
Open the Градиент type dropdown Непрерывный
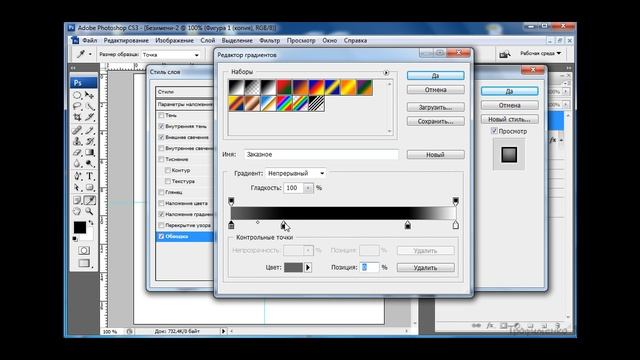point(296,173)
